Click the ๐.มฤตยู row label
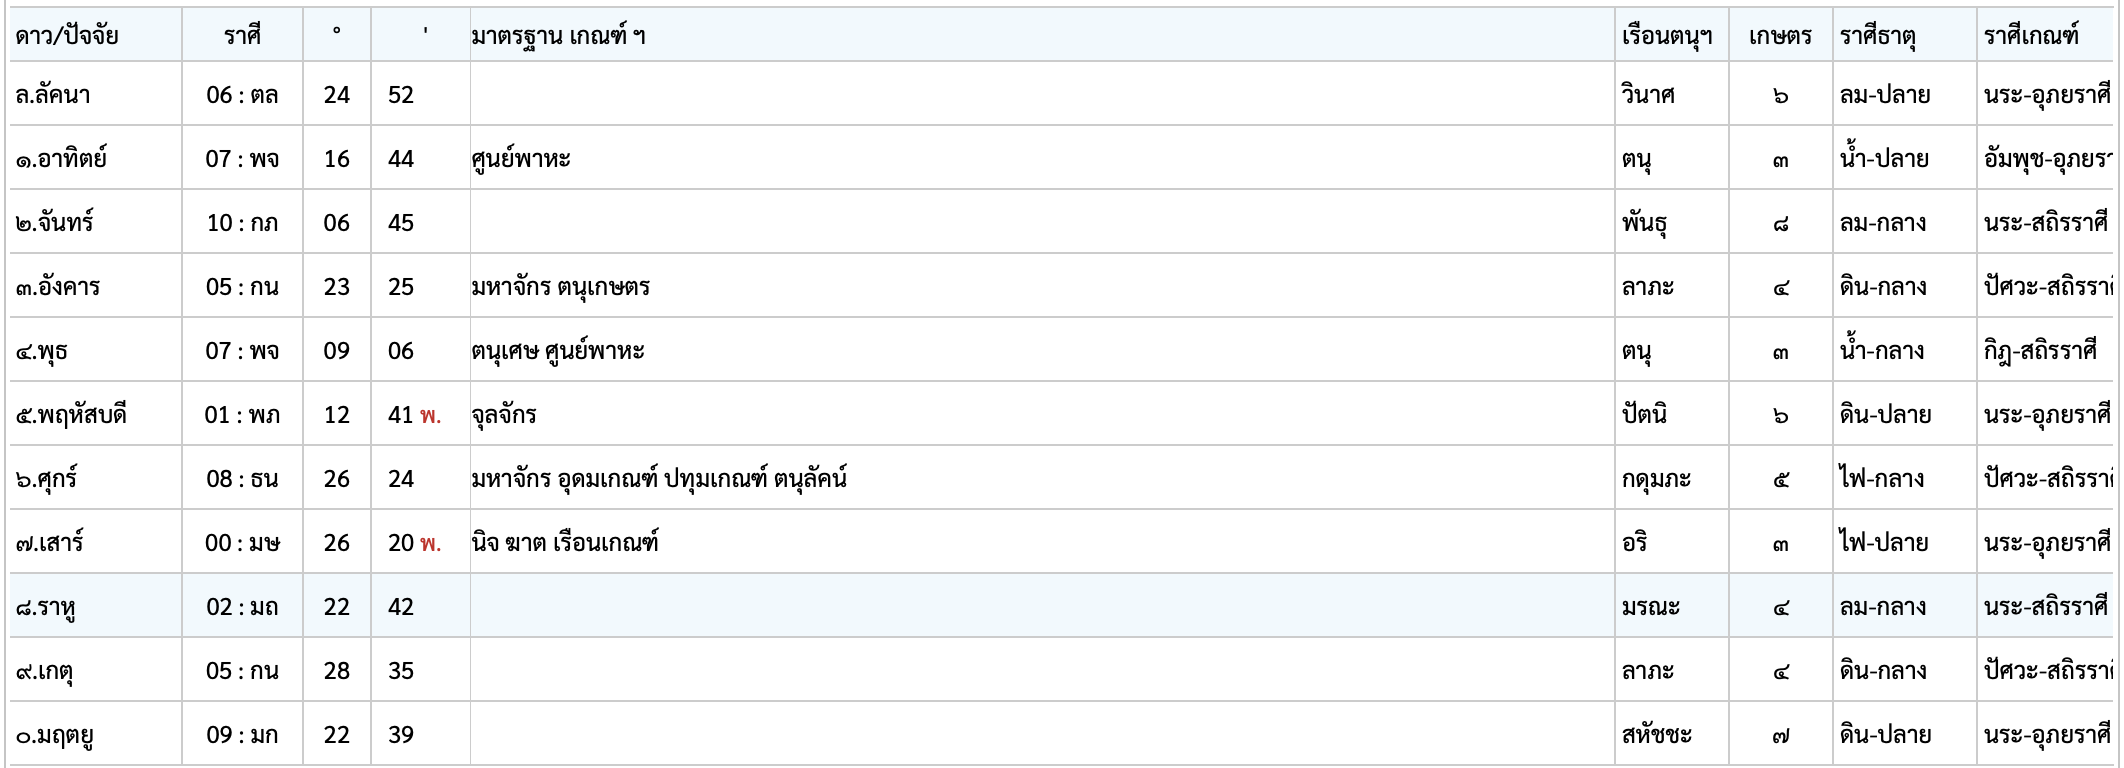This screenshot has height=768, width=2124. tap(55, 735)
